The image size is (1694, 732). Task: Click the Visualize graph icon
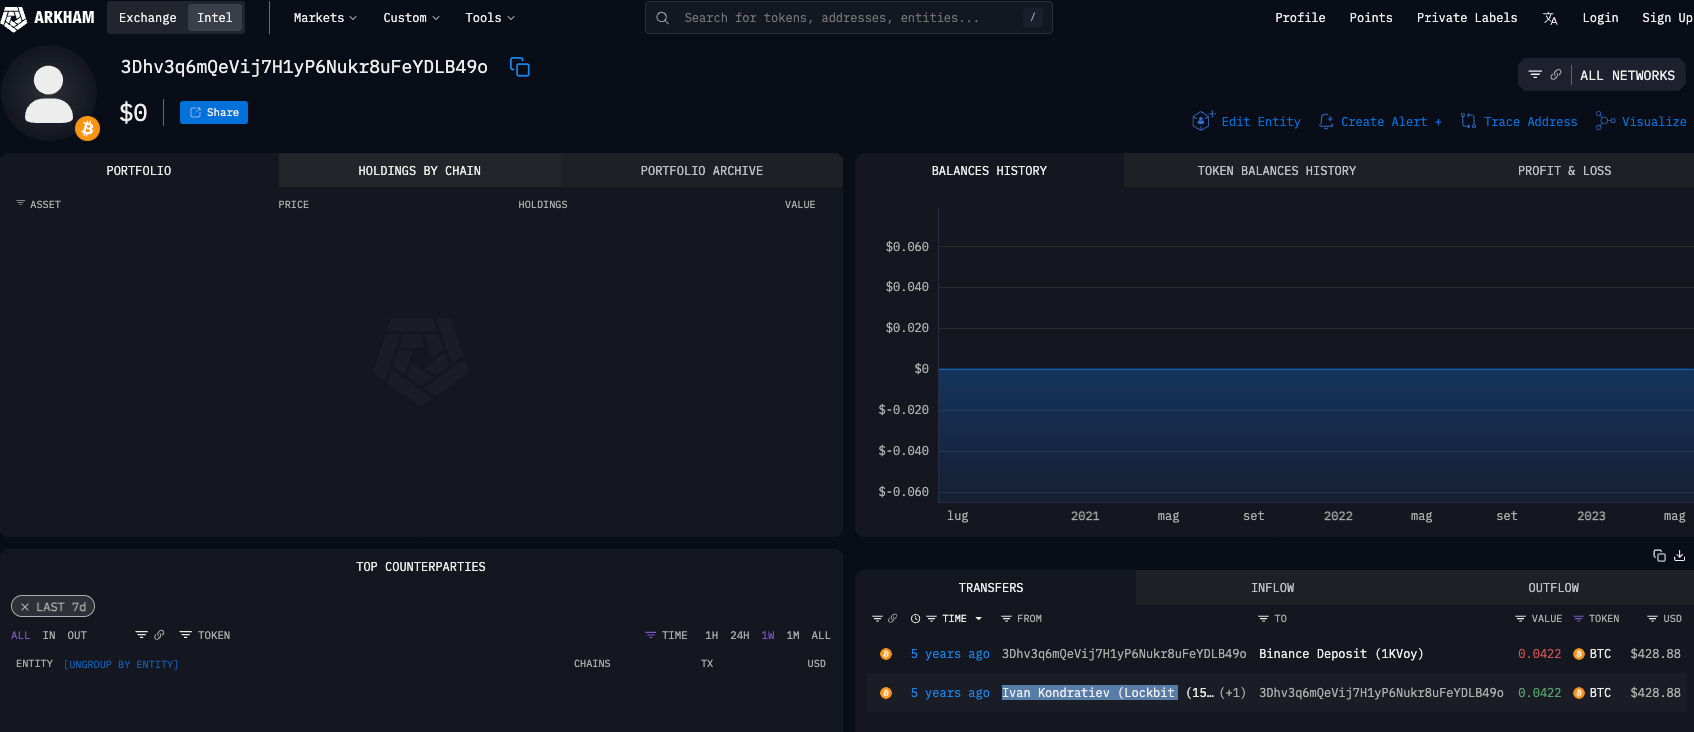pyautogui.click(x=1605, y=121)
